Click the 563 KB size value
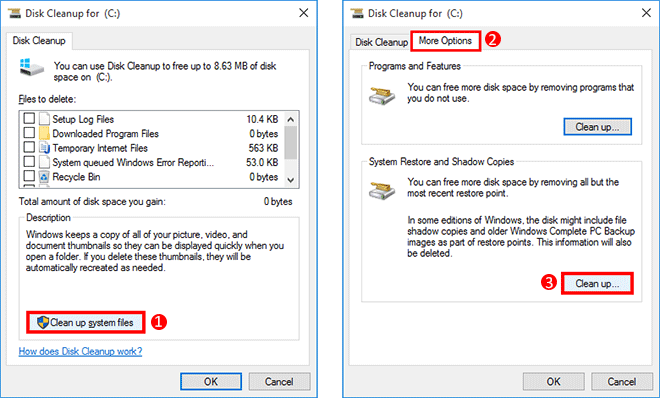 [x=263, y=148]
